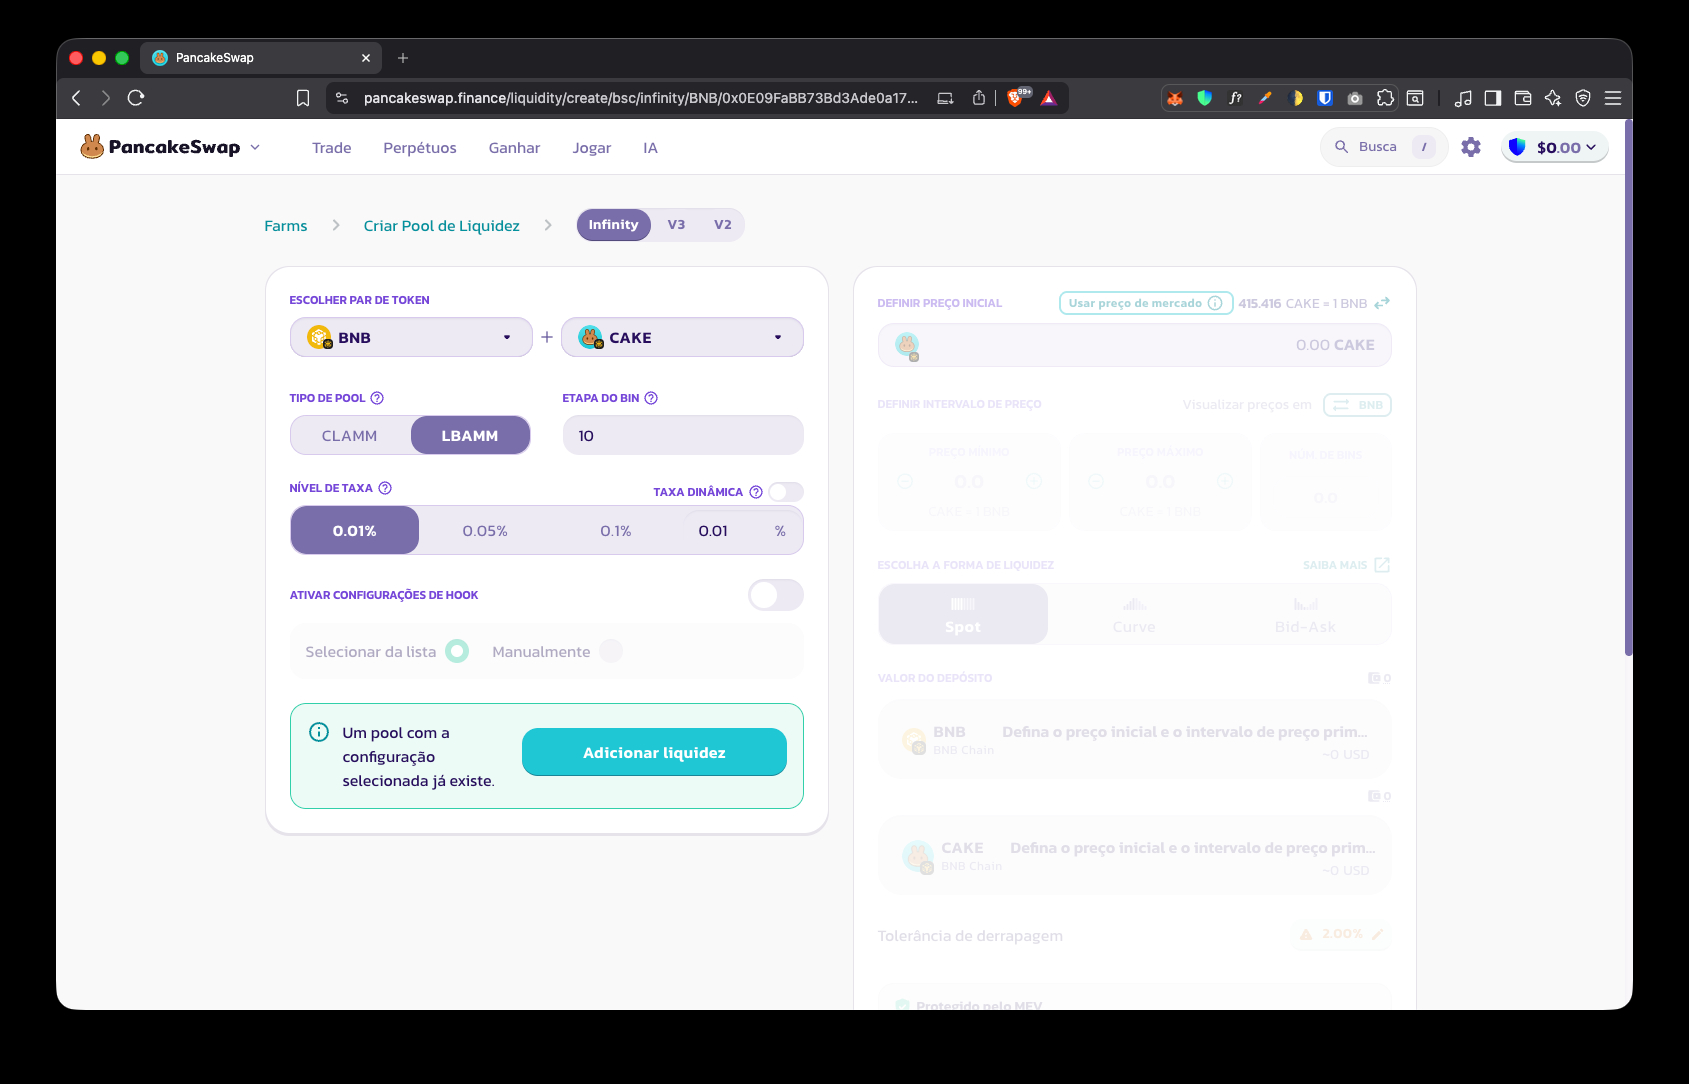Click the info icon in existing pool notice
This screenshot has height=1084, width=1689.
[319, 732]
